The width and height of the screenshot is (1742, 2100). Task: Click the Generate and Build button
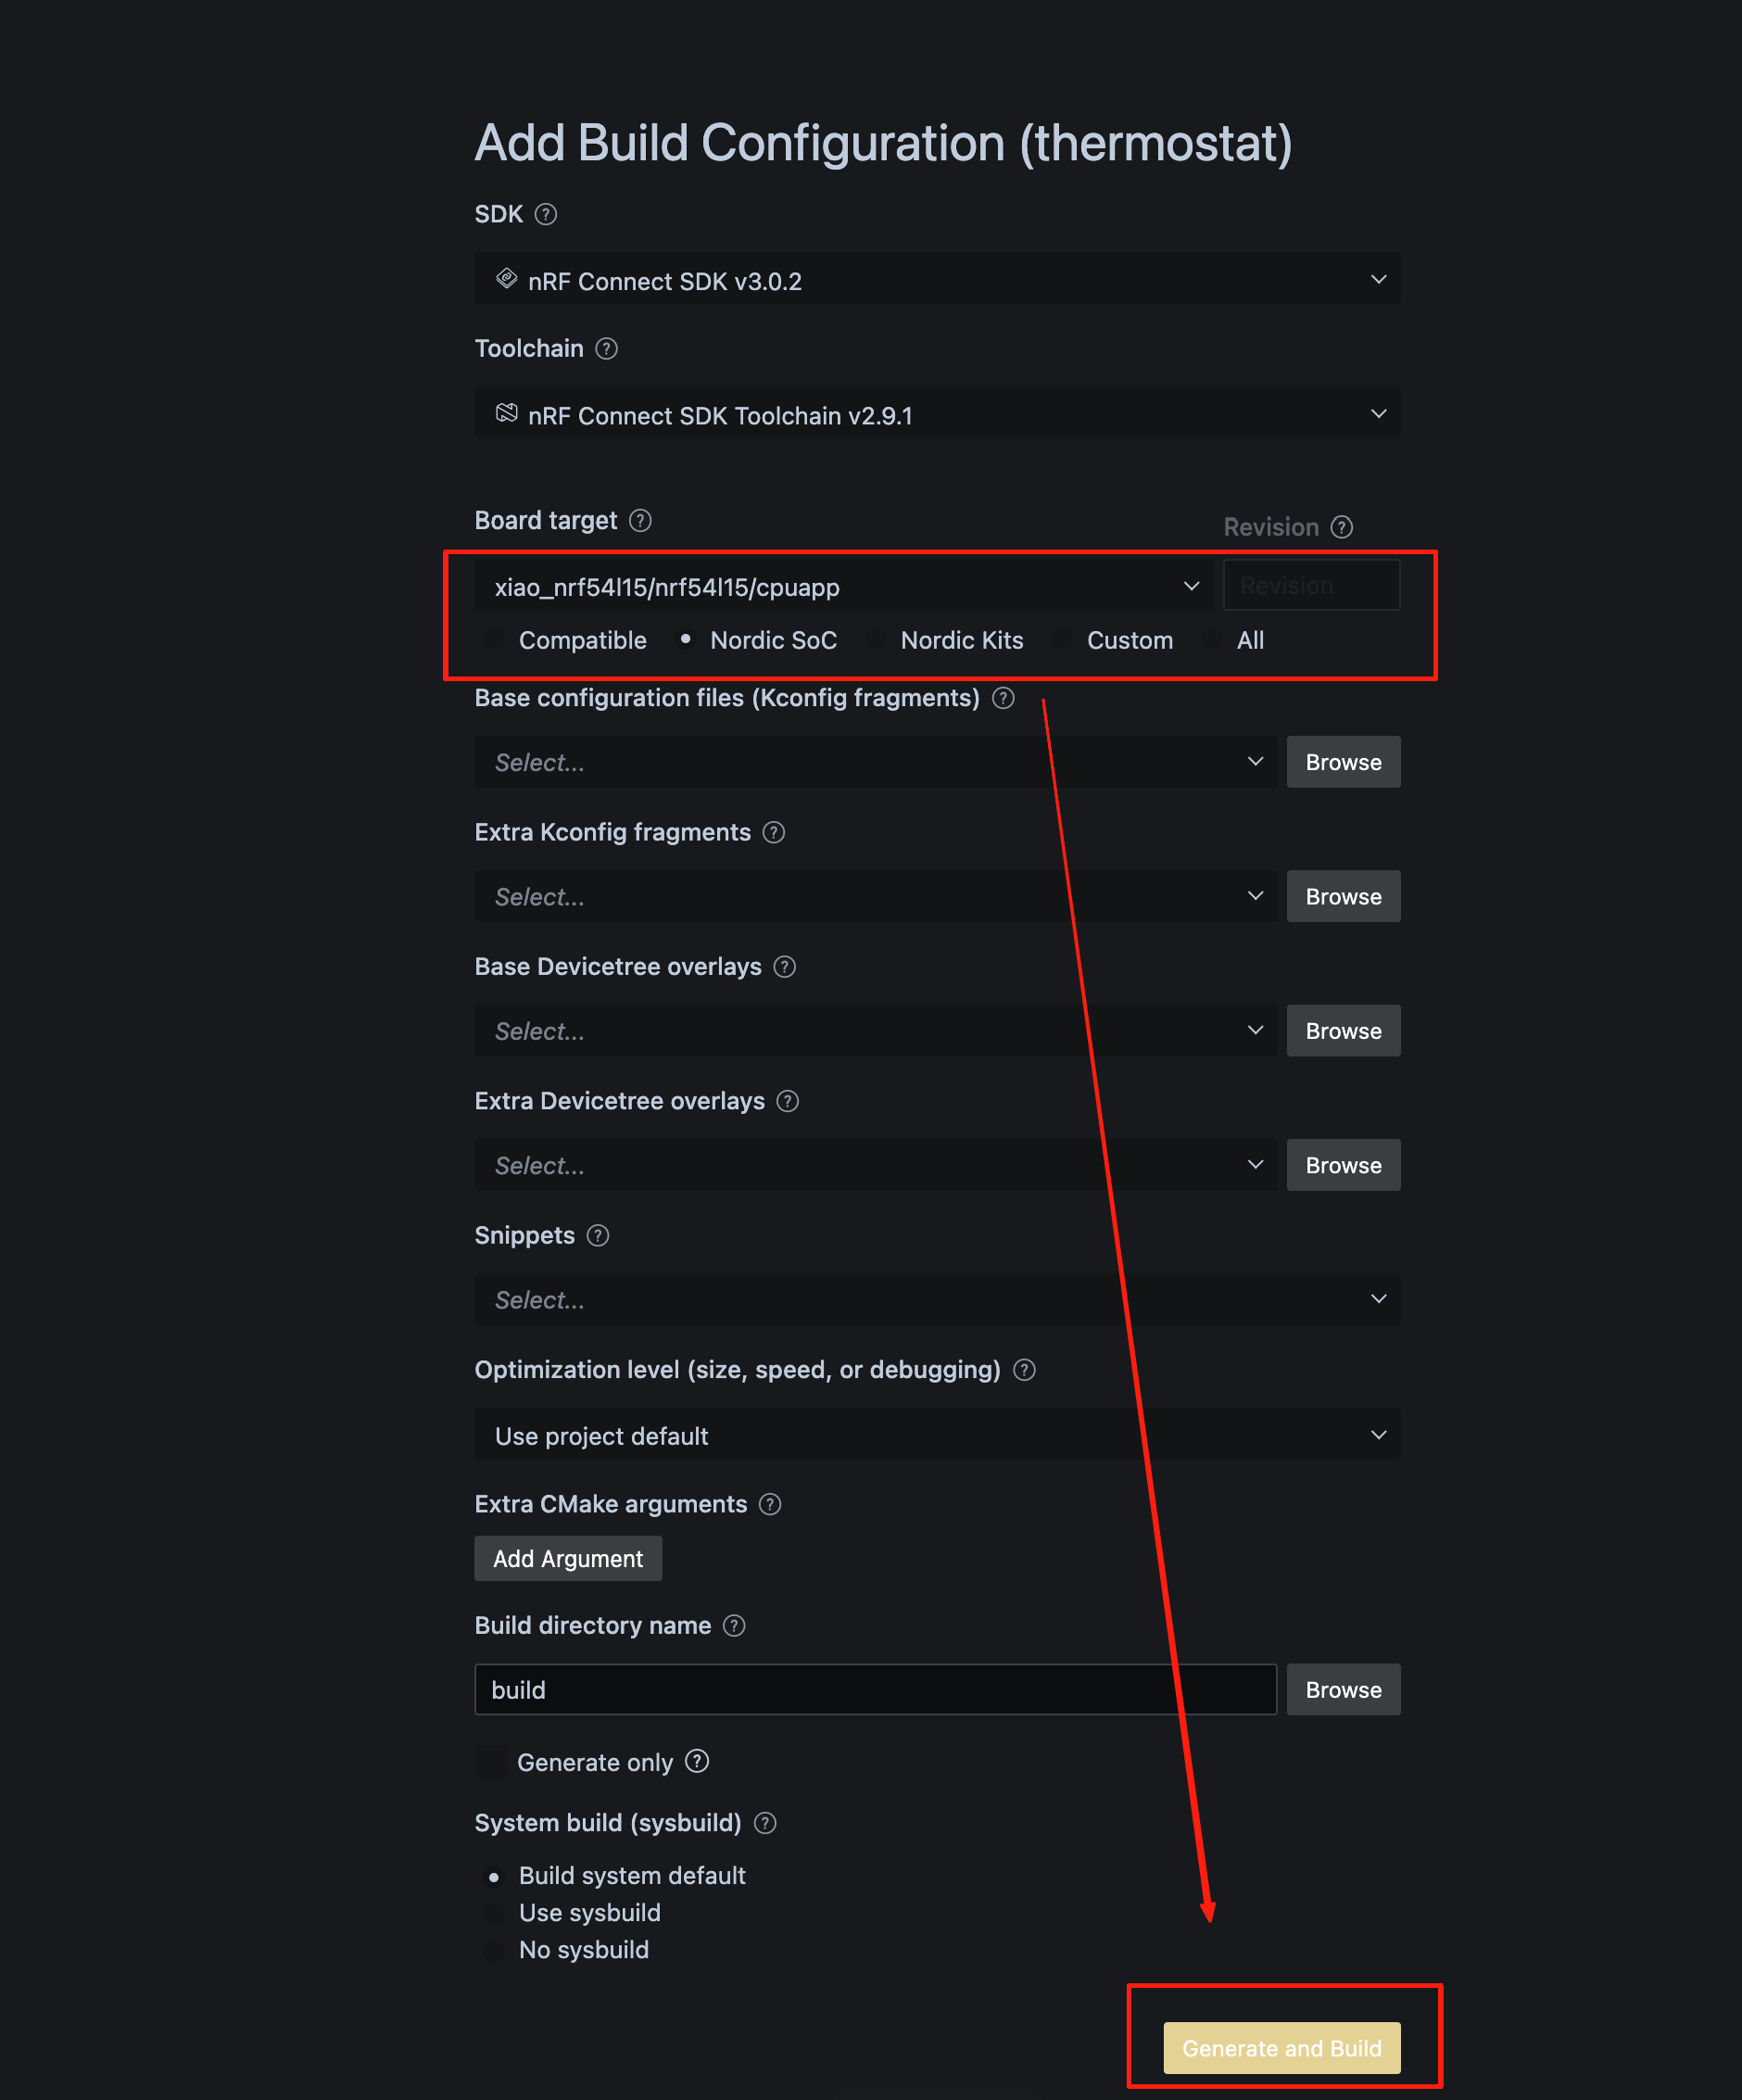click(1281, 2048)
